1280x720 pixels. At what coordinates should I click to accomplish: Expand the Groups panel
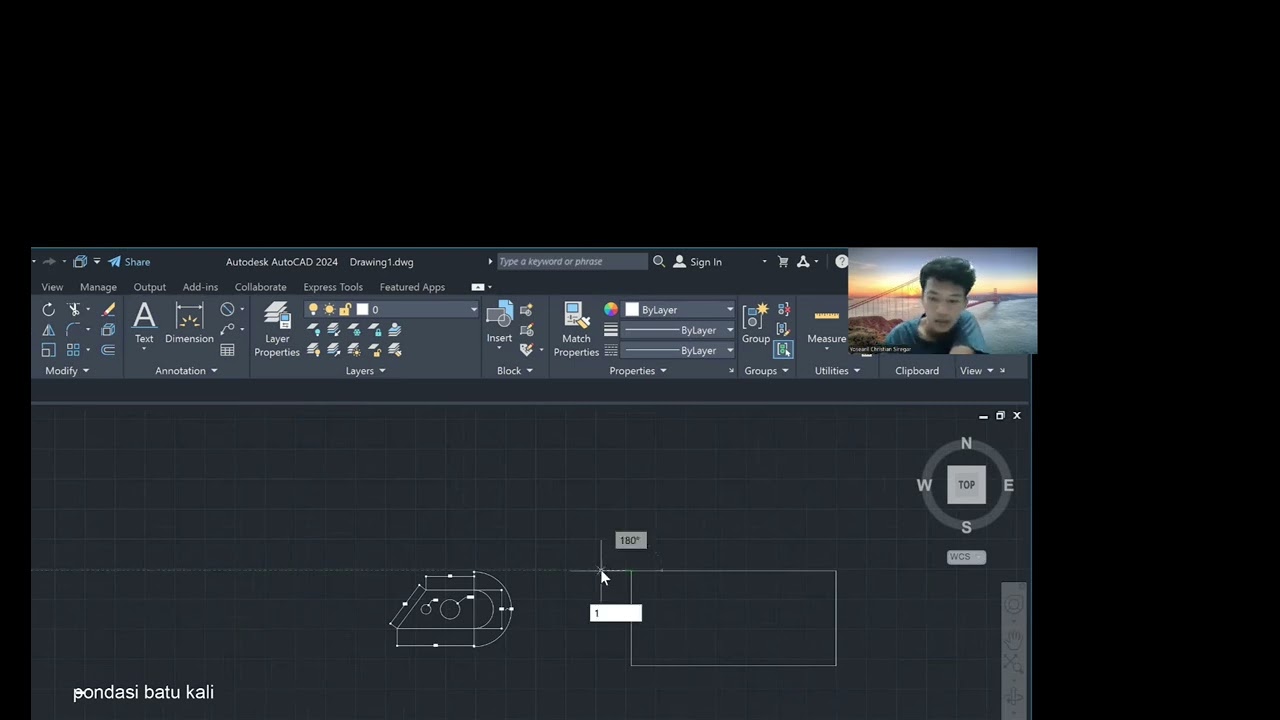pos(766,370)
